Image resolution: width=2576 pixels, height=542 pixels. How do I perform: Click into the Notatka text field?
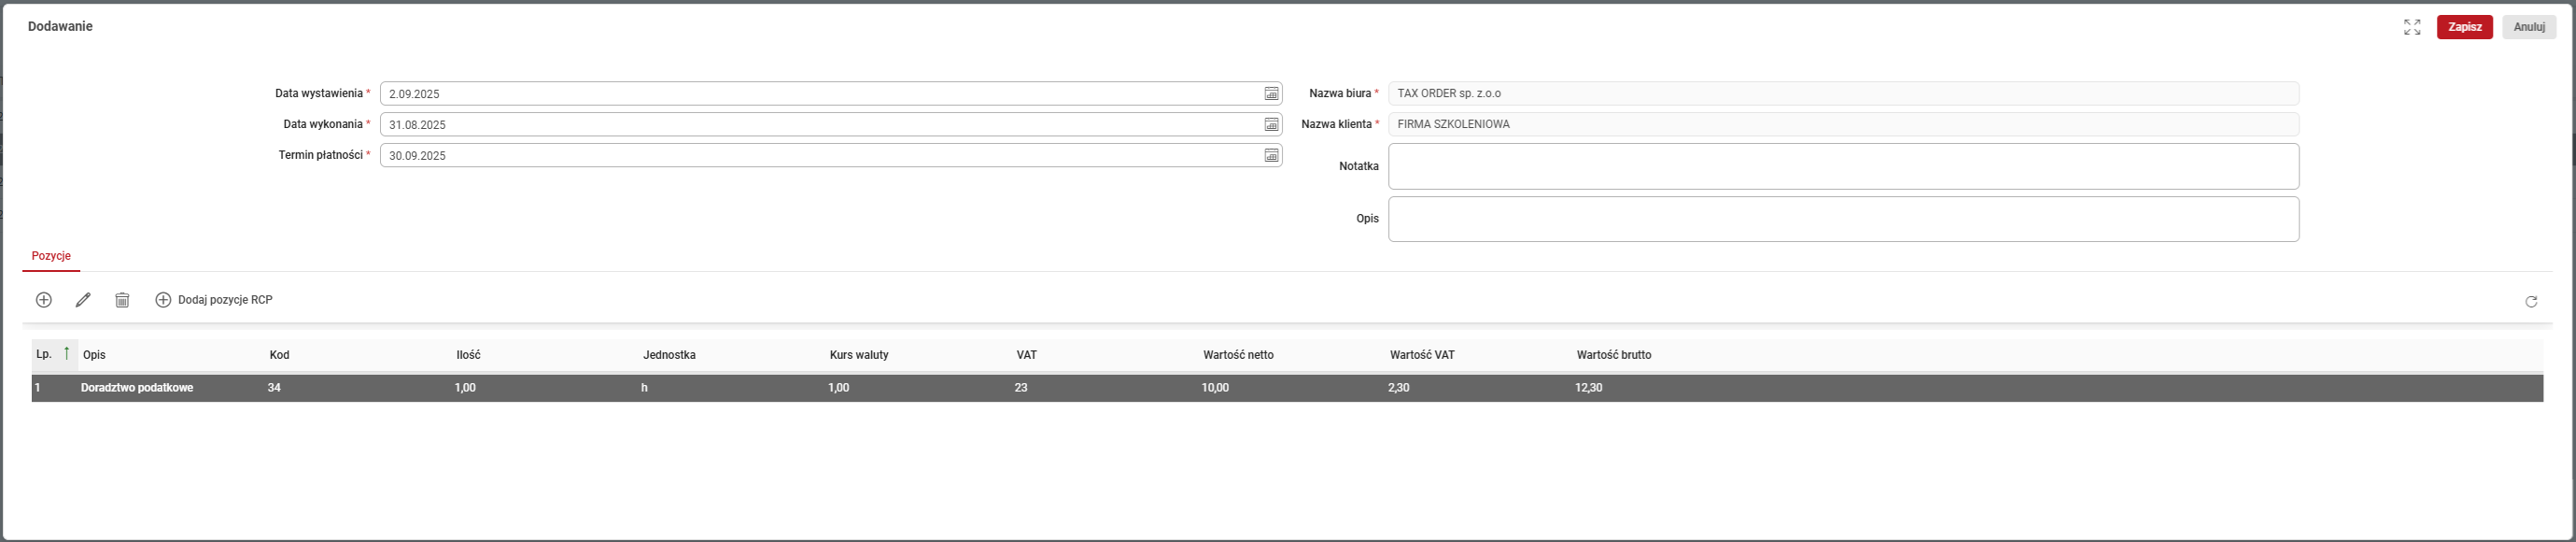1842,166
